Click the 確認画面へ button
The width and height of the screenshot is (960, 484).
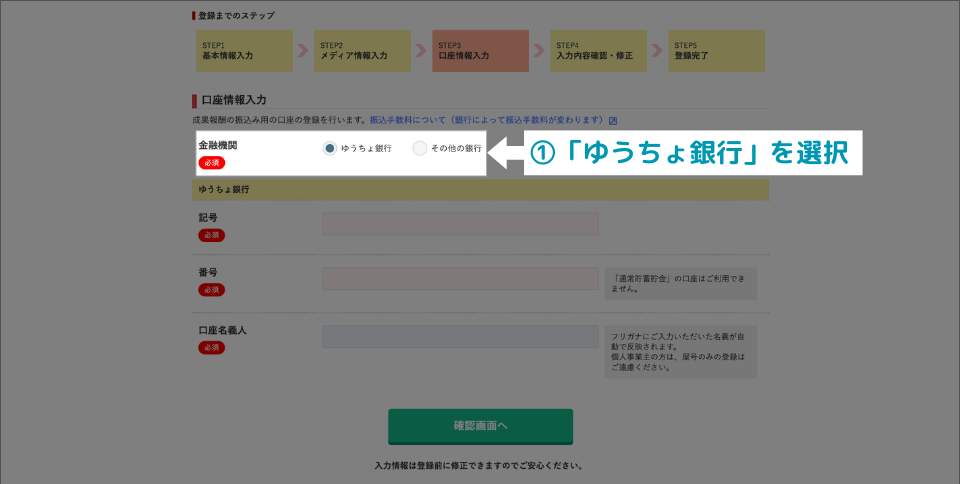coord(480,426)
